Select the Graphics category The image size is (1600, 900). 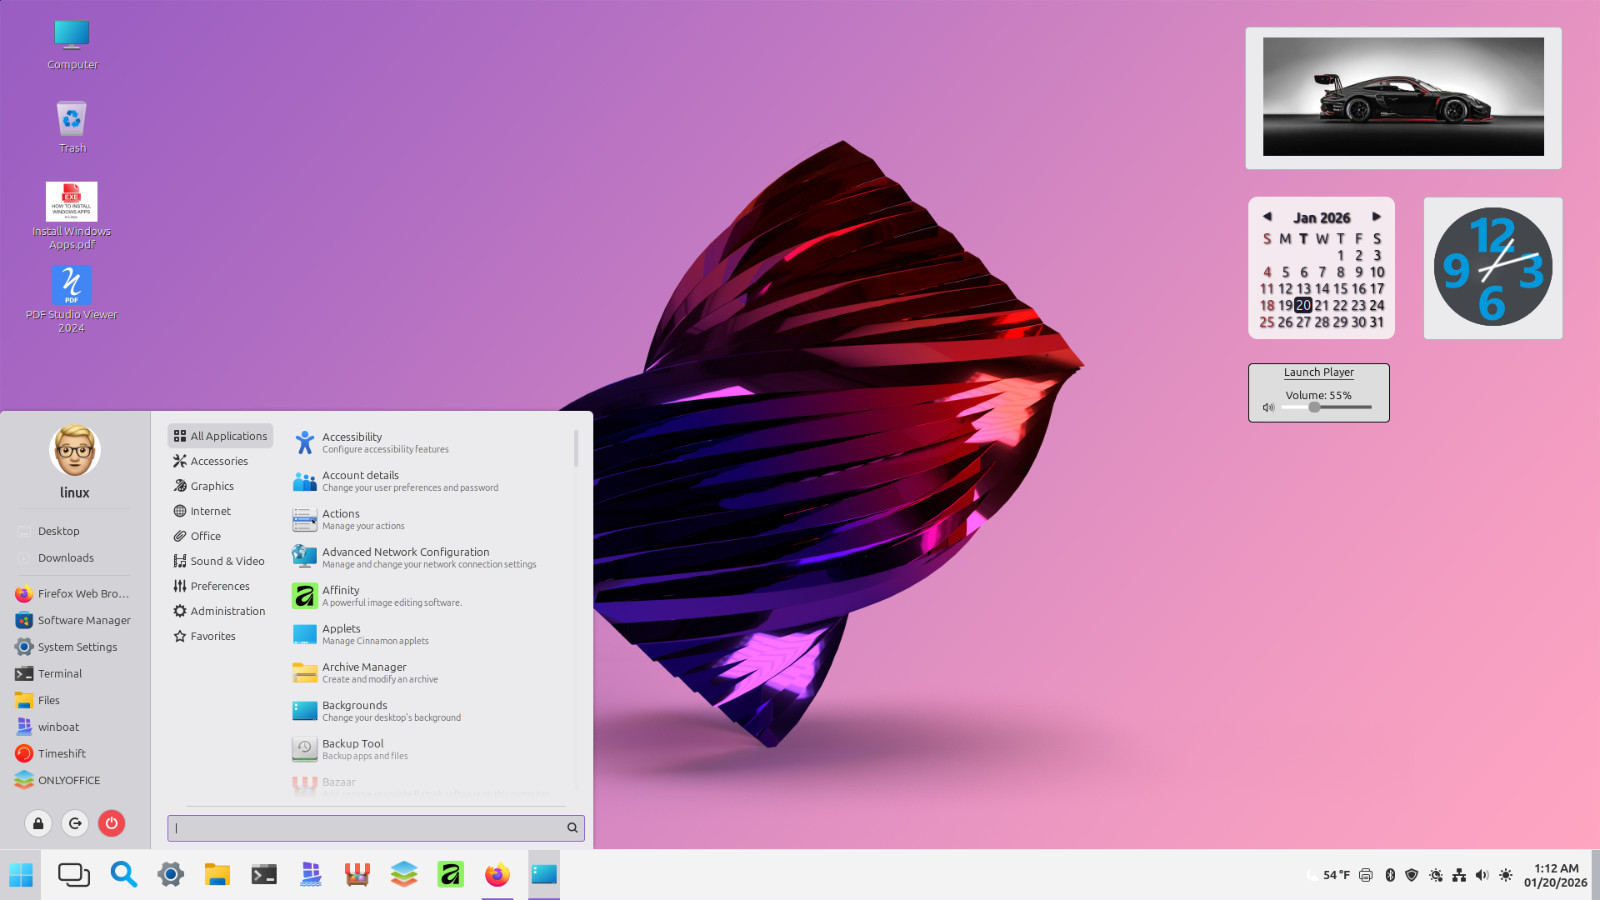(220, 486)
